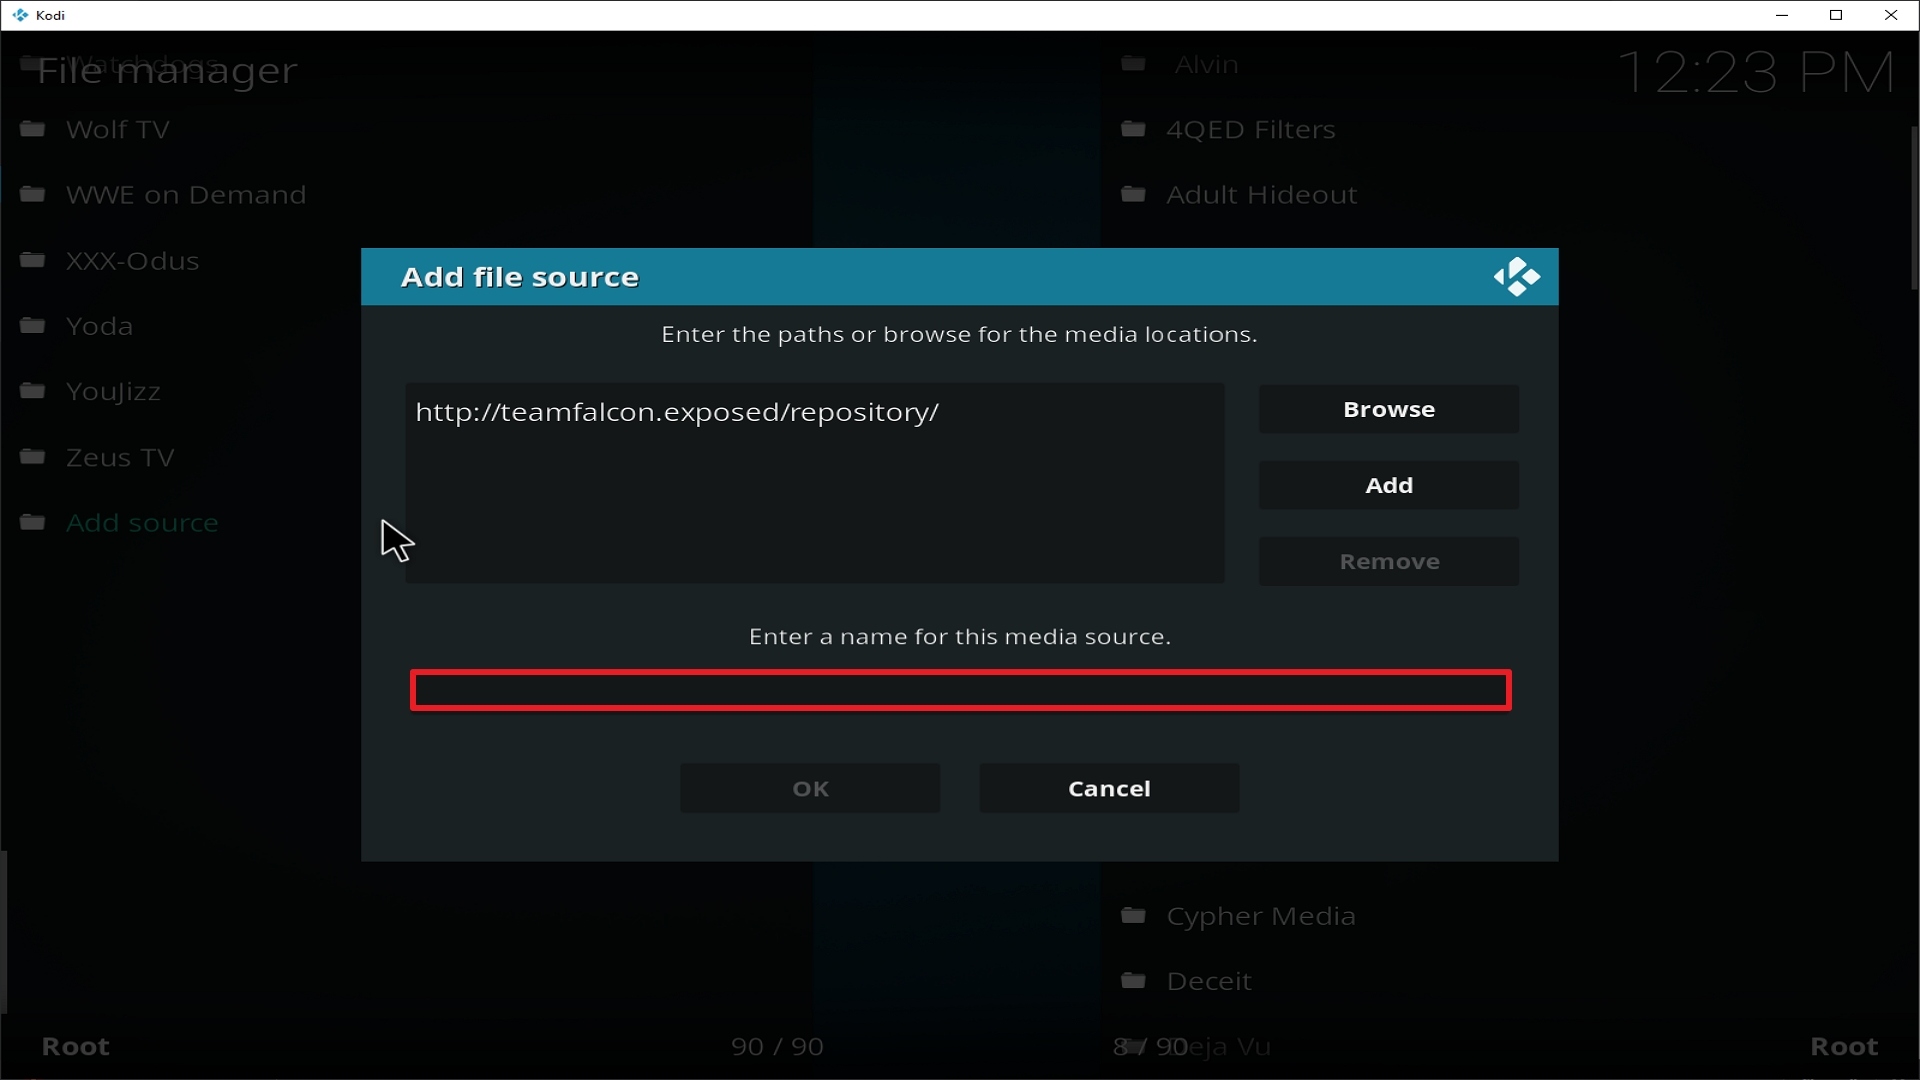Click the left pane scrollbar handle
Viewport: 1920px width, 1080px height.
[4, 932]
